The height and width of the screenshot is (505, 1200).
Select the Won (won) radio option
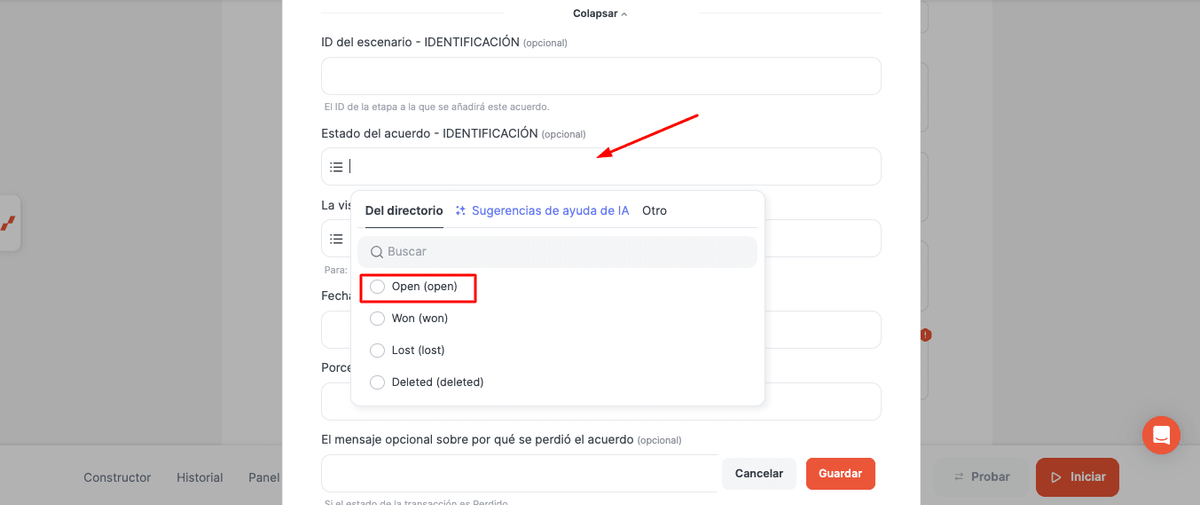coord(377,319)
